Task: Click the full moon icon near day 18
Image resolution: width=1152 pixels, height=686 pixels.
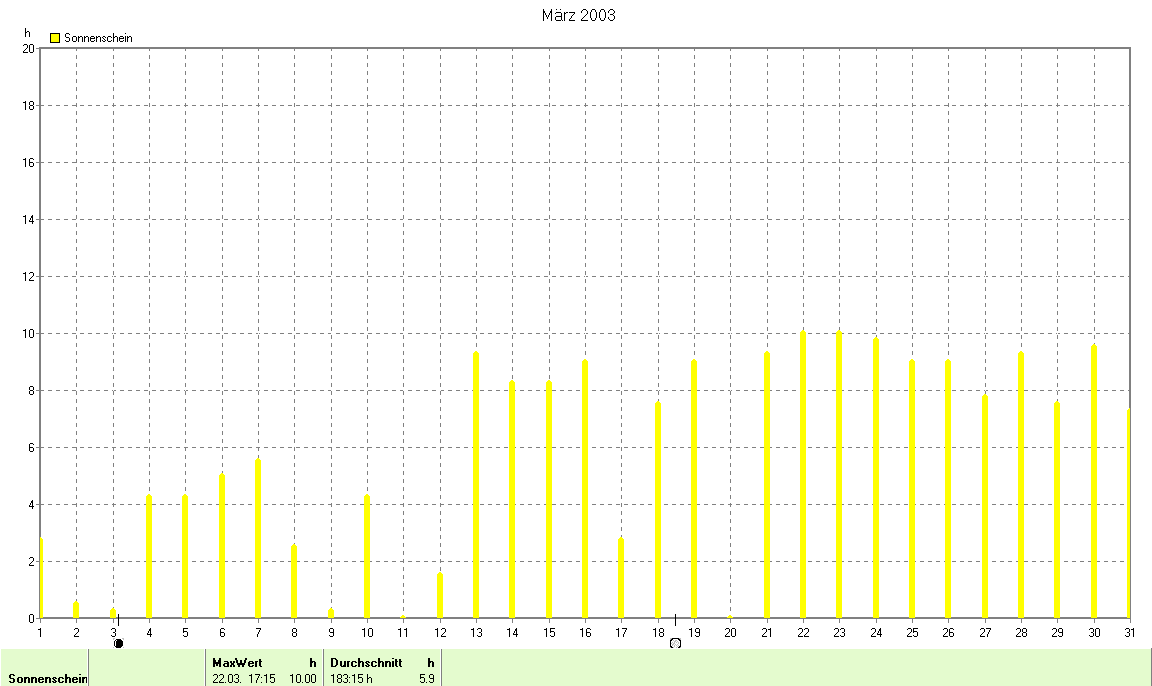Action: tap(675, 643)
